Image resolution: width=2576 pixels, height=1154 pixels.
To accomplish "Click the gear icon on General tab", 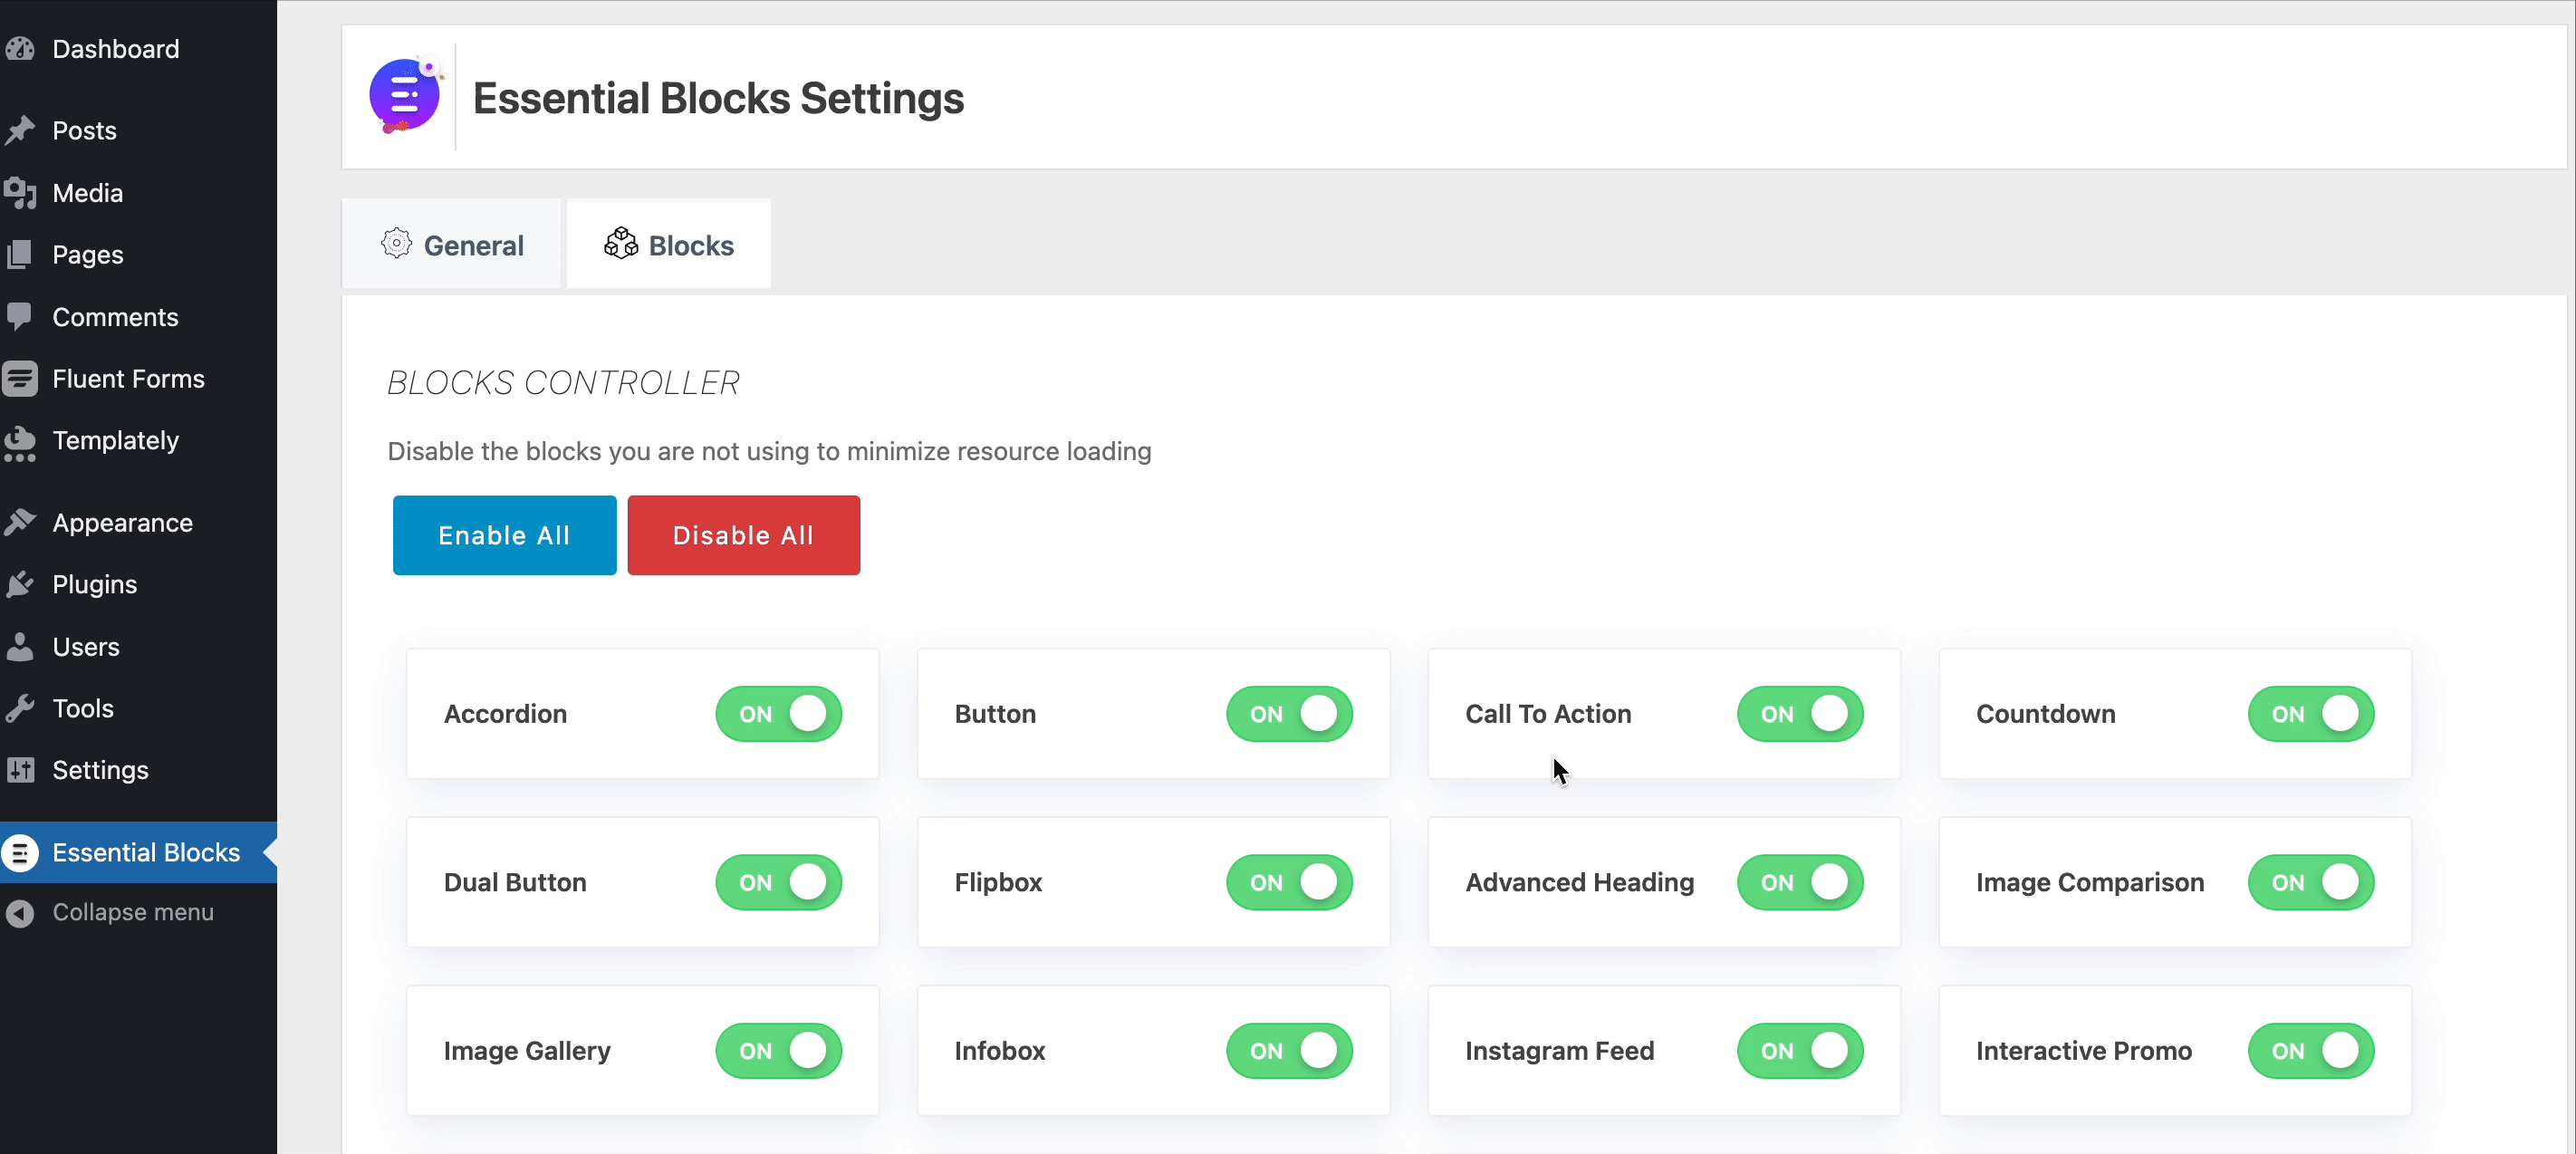I will coord(396,243).
